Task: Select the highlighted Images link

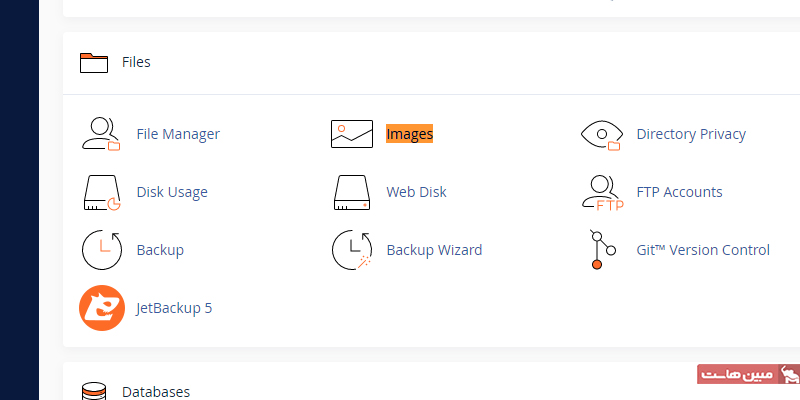Action: (409, 134)
